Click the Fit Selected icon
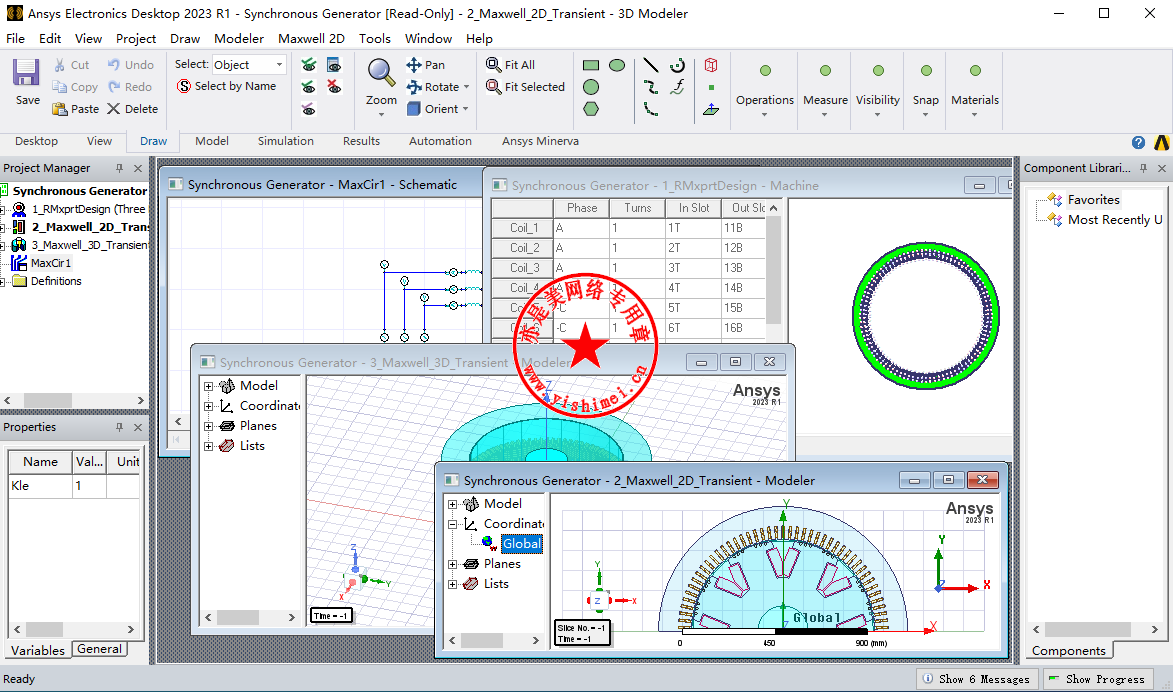The image size is (1173, 692). (x=494, y=87)
